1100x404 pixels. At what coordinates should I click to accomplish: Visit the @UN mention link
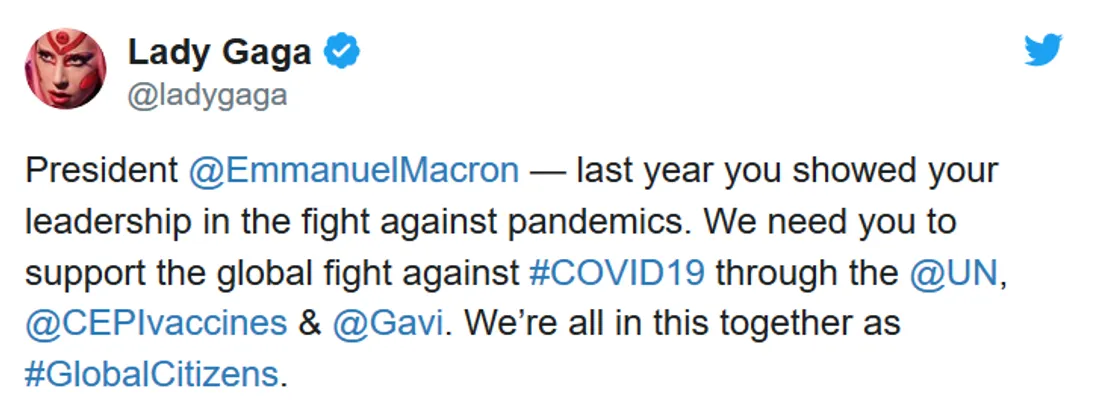(x=954, y=272)
